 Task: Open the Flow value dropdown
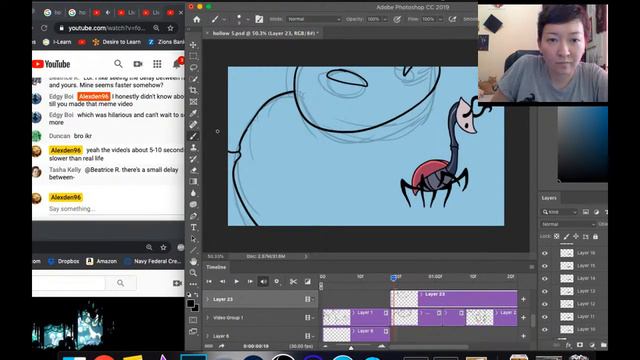click(440, 19)
